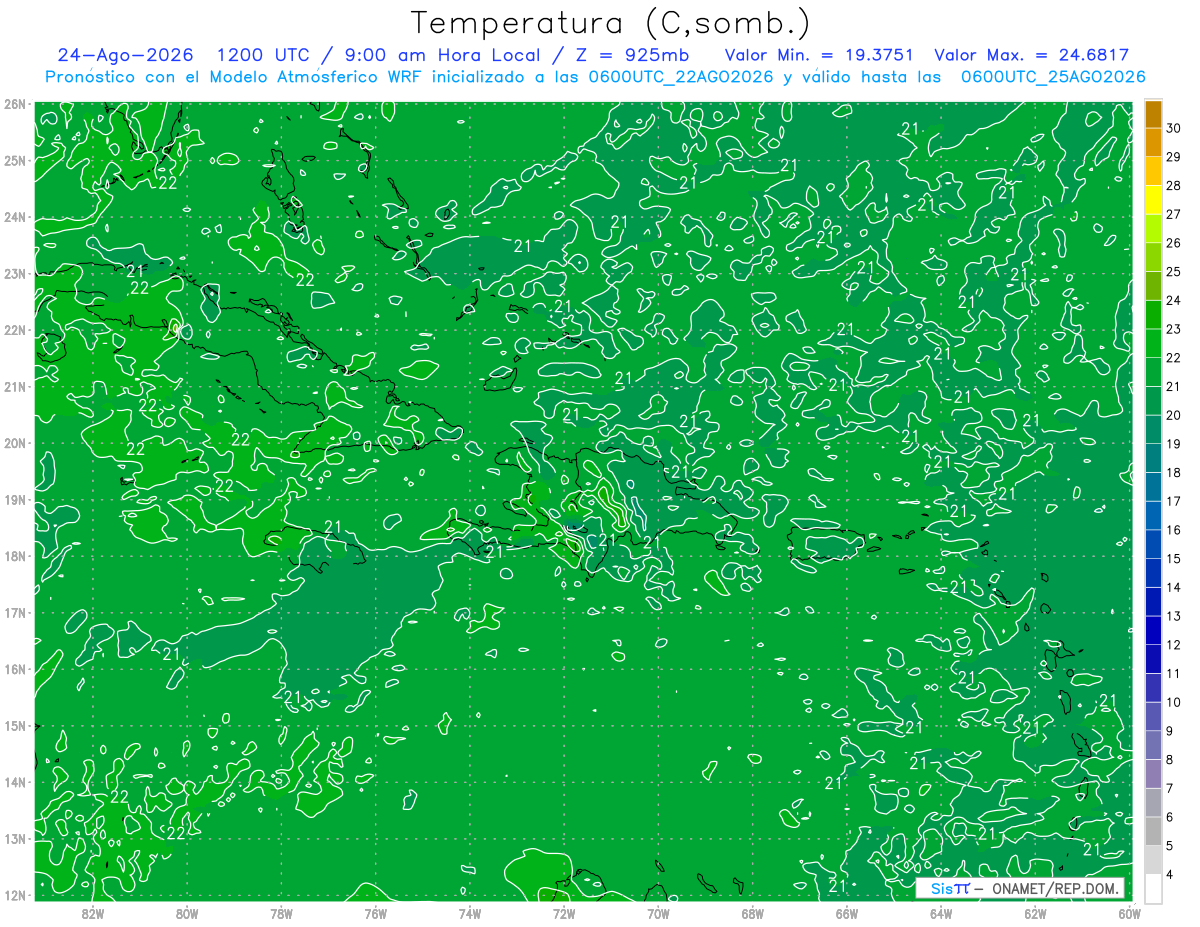
Task: Click the "18N" latitude axis label
Action: coord(15,556)
